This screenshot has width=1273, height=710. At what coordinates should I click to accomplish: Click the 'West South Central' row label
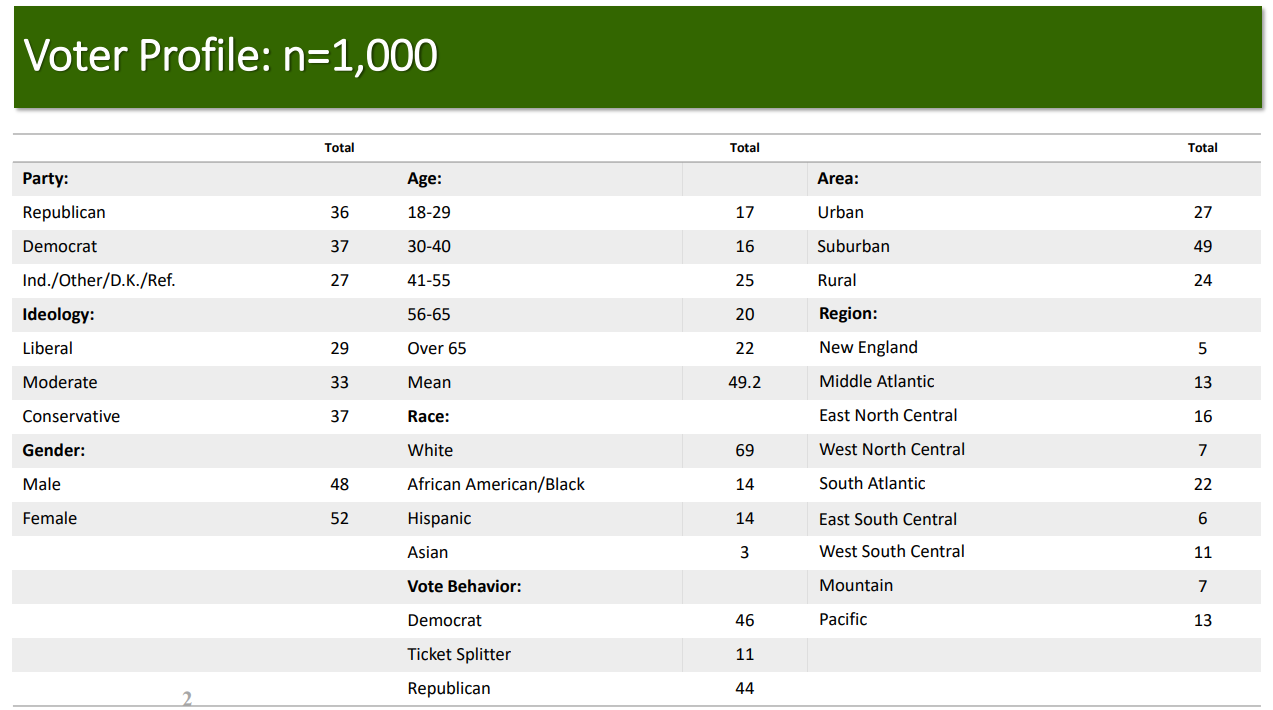[x=892, y=552]
